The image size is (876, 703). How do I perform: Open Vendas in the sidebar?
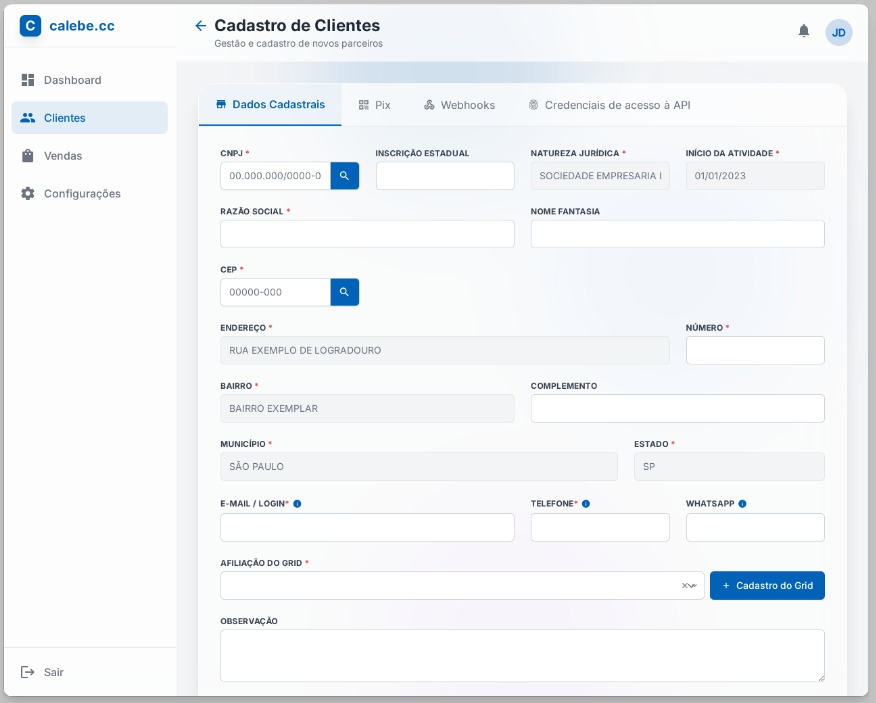pyautogui.click(x=62, y=156)
